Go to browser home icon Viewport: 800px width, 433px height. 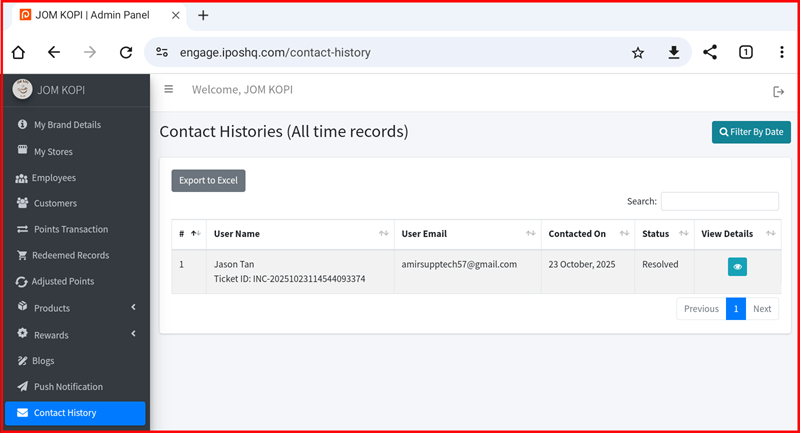[x=18, y=53]
